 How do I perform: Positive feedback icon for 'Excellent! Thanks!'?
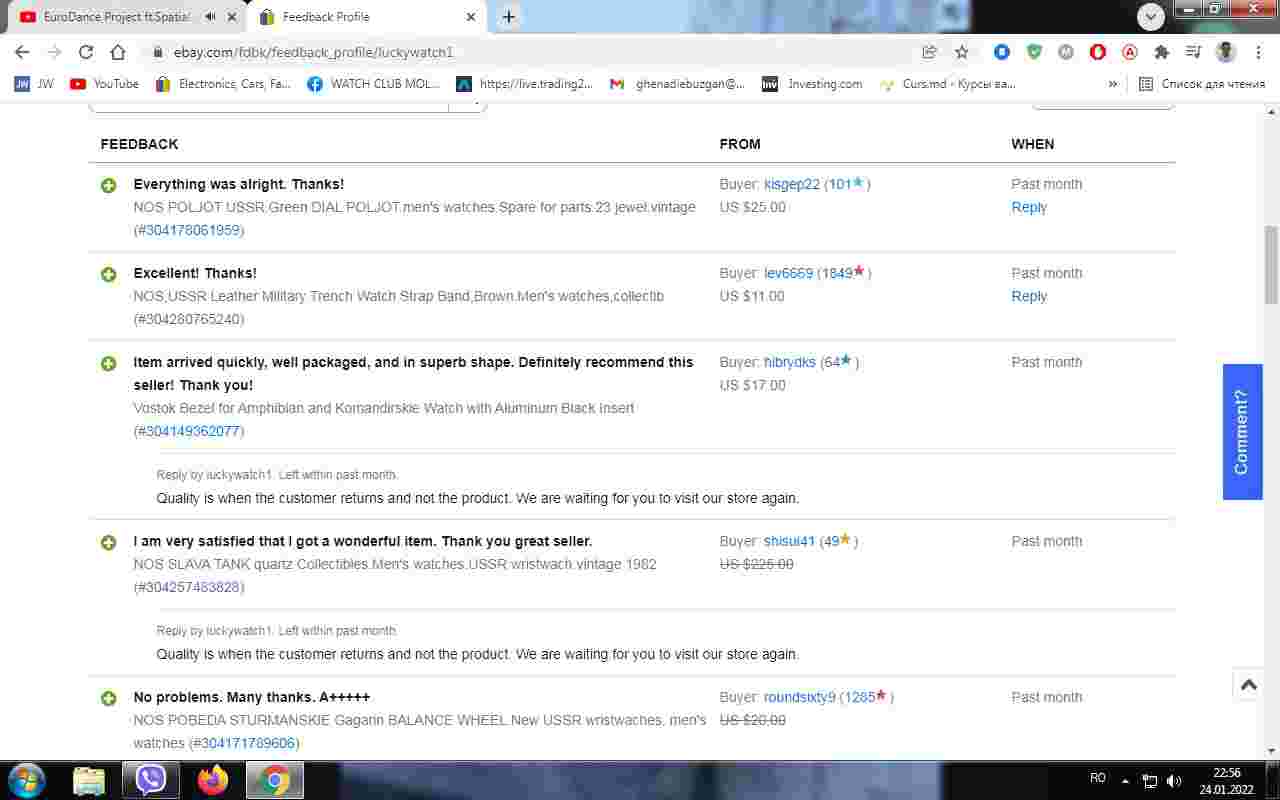click(x=109, y=274)
